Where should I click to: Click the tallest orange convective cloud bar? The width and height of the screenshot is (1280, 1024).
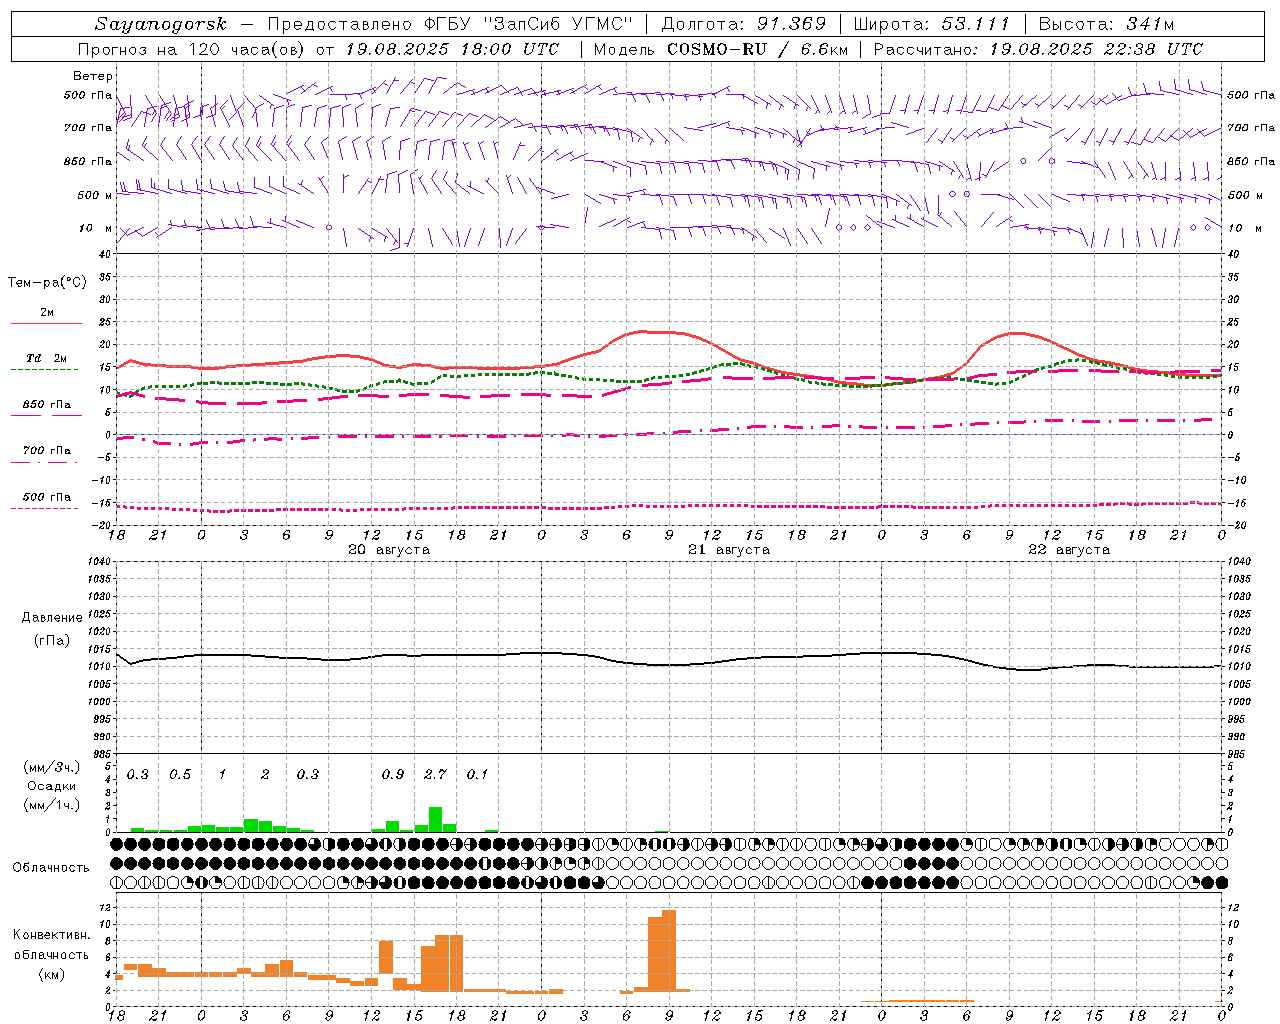(669, 950)
